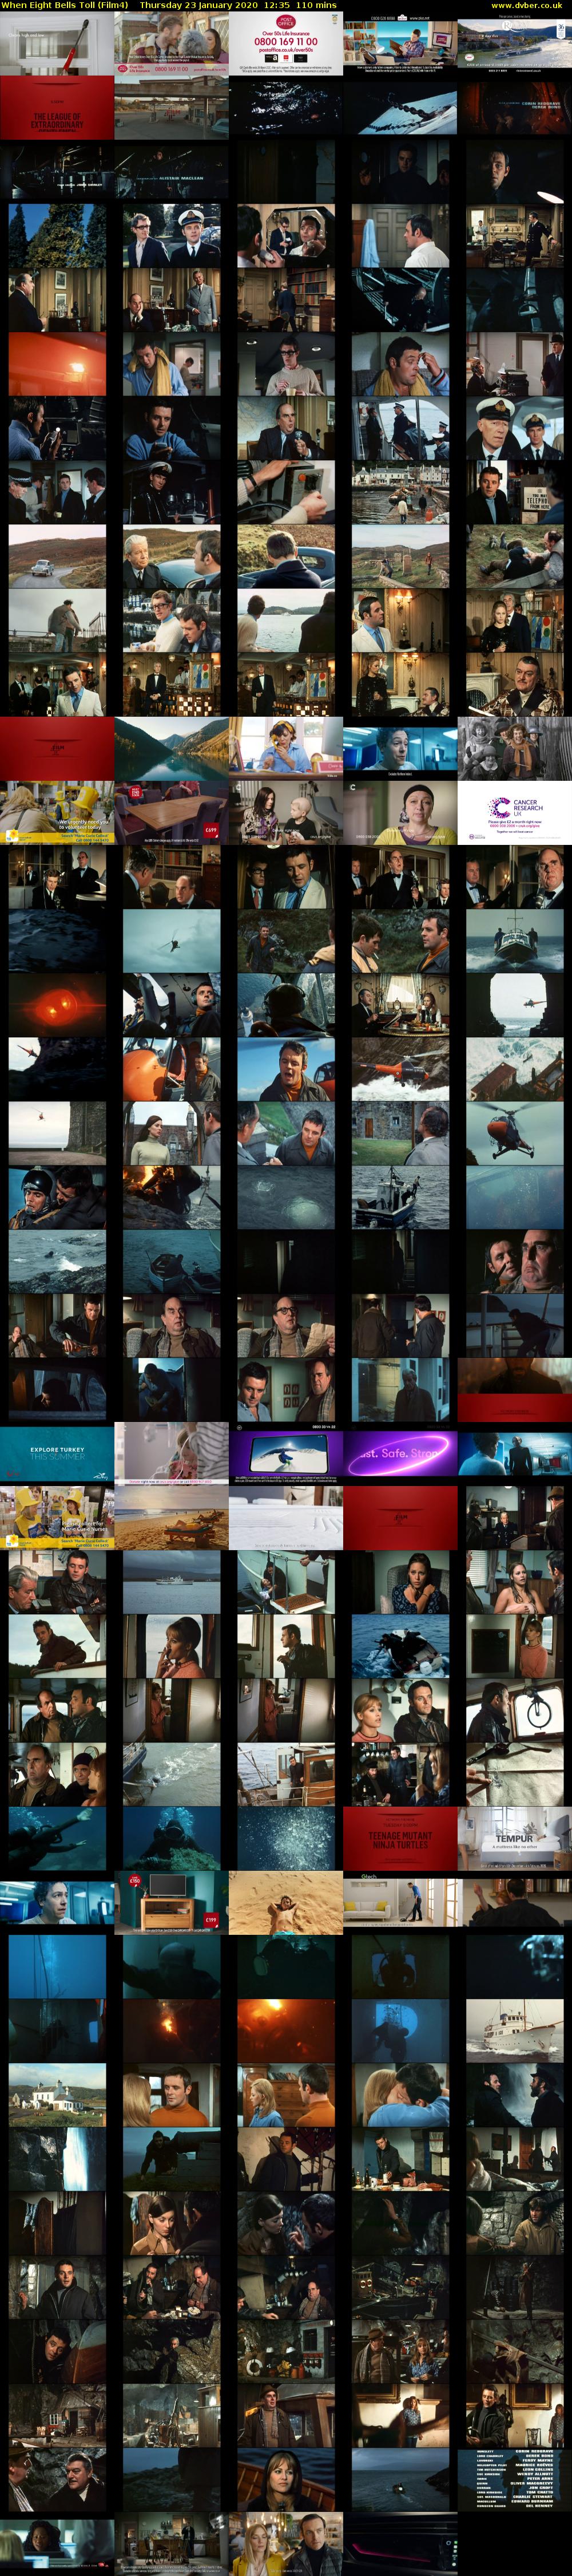Screen dimensions: 572x2576
Task: Open the two red glowing lights thumbnail
Action: [57, 1004]
